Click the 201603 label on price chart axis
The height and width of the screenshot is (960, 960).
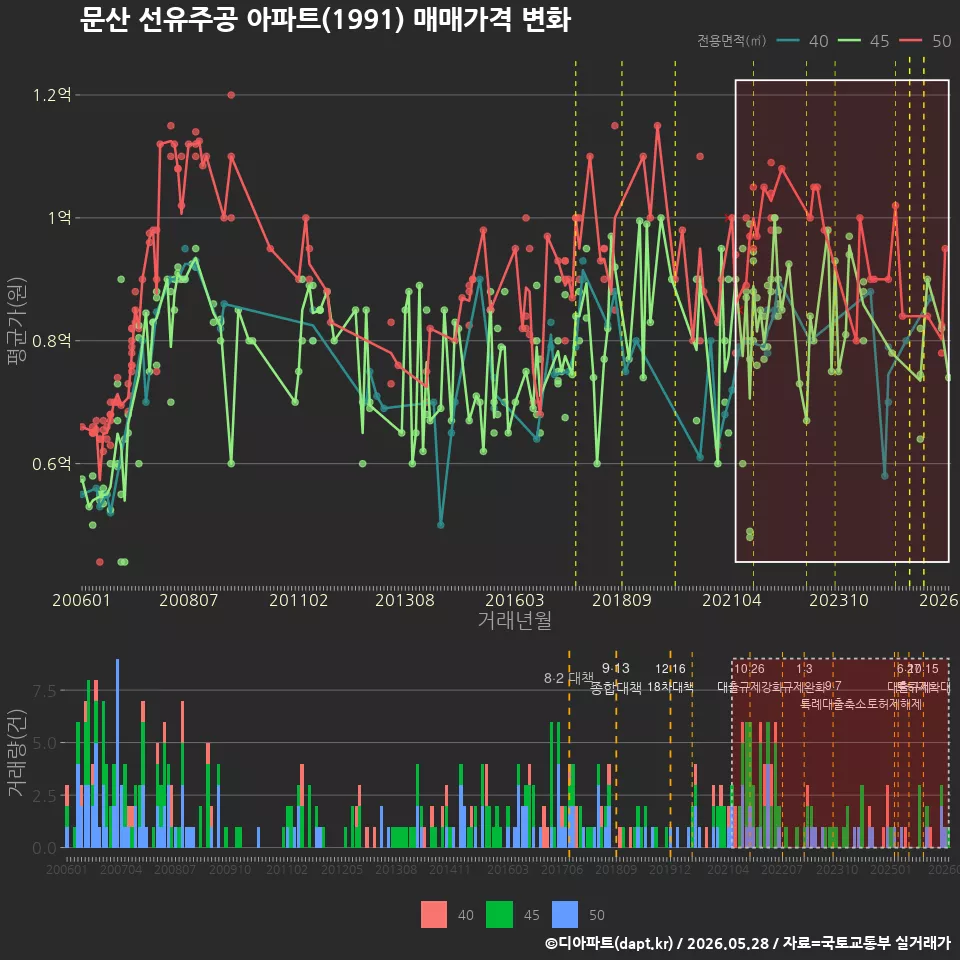(x=514, y=600)
